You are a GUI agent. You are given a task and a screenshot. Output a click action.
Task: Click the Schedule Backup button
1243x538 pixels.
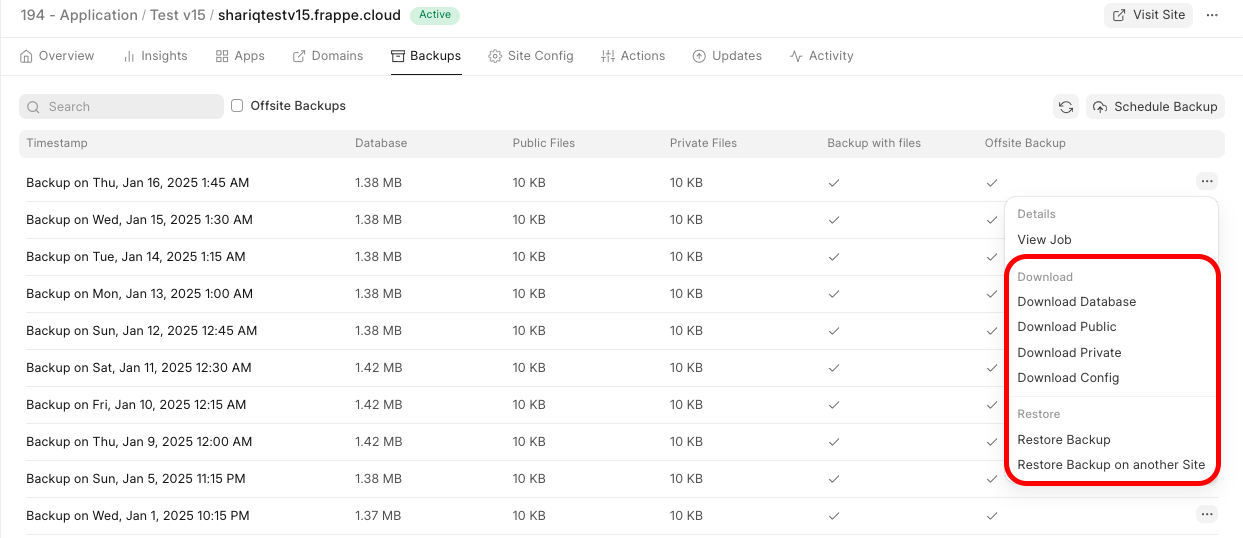(1155, 107)
